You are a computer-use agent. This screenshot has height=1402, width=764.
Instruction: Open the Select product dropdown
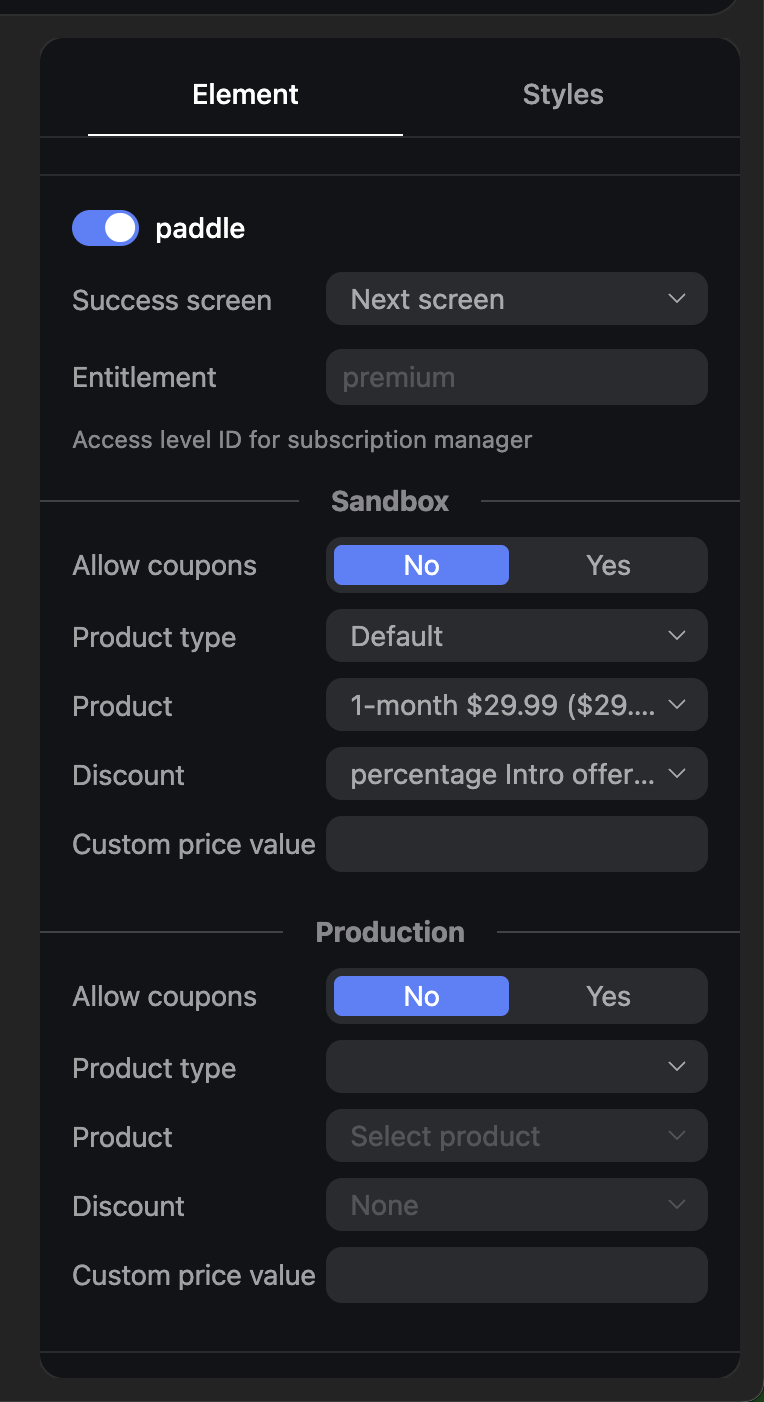(x=516, y=1136)
